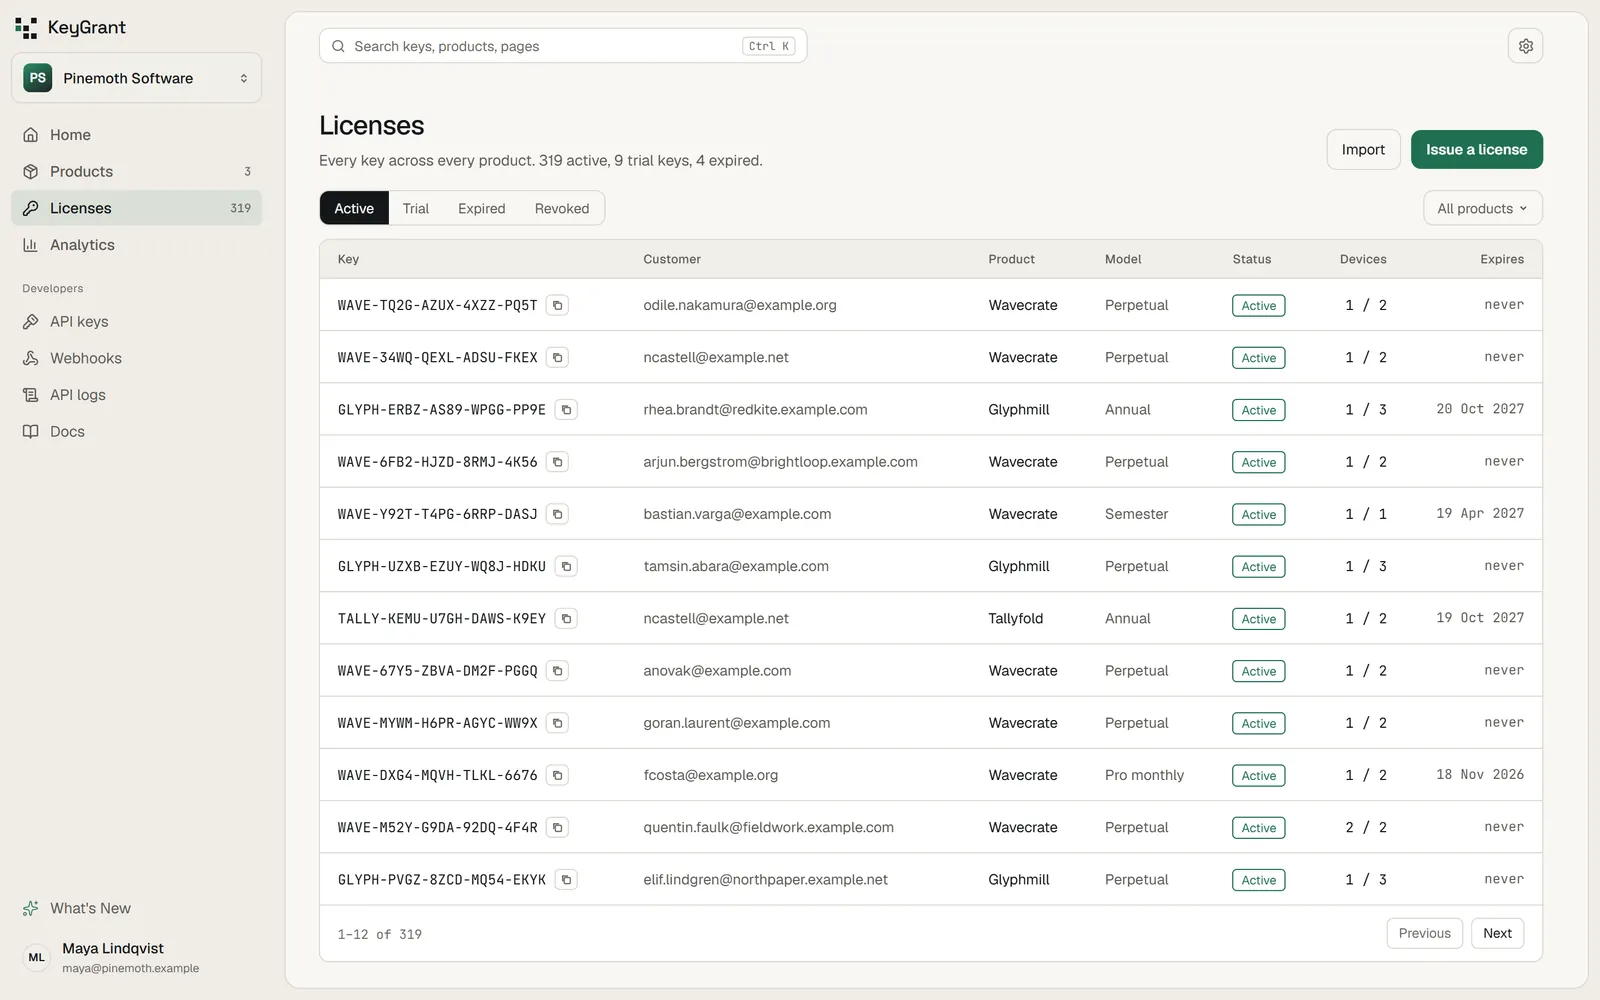Switch to the Expired licenses tab

click(482, 208)
